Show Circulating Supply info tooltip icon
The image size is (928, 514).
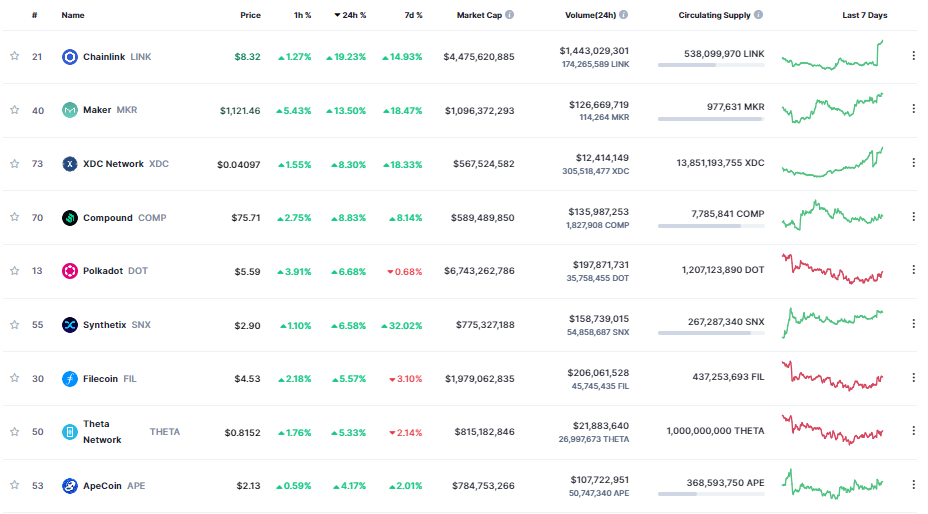pos(758,15)
